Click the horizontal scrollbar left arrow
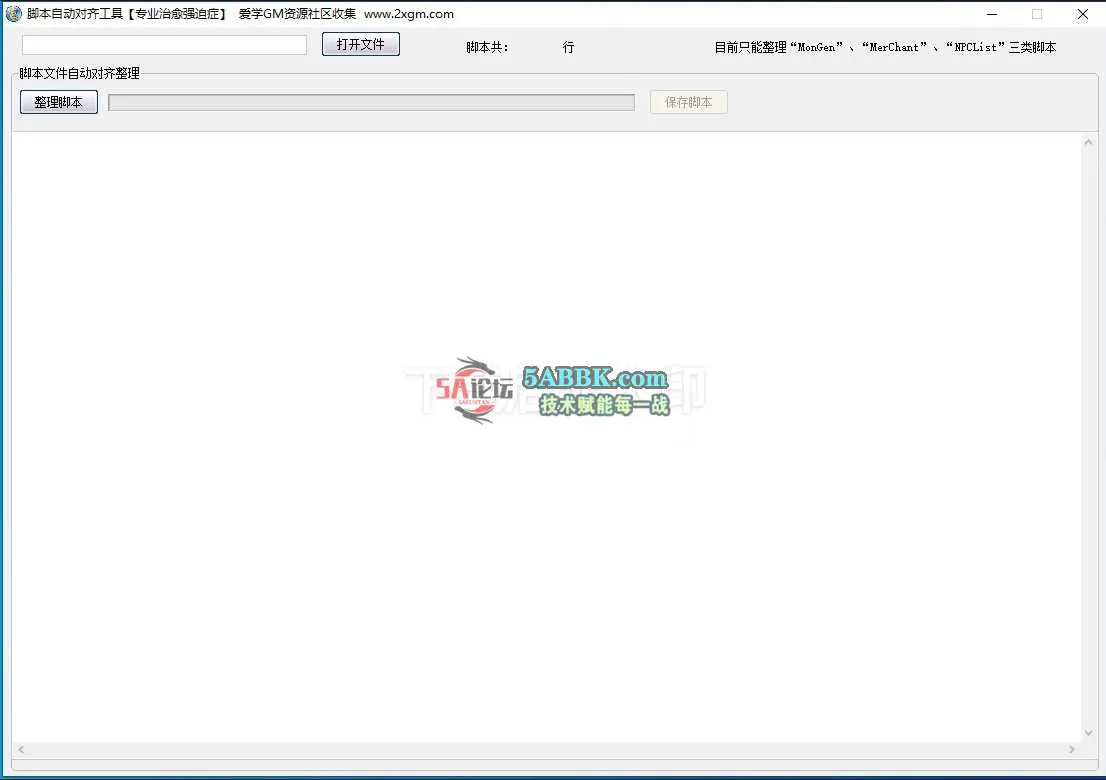1106x780 pixels. 21,749
